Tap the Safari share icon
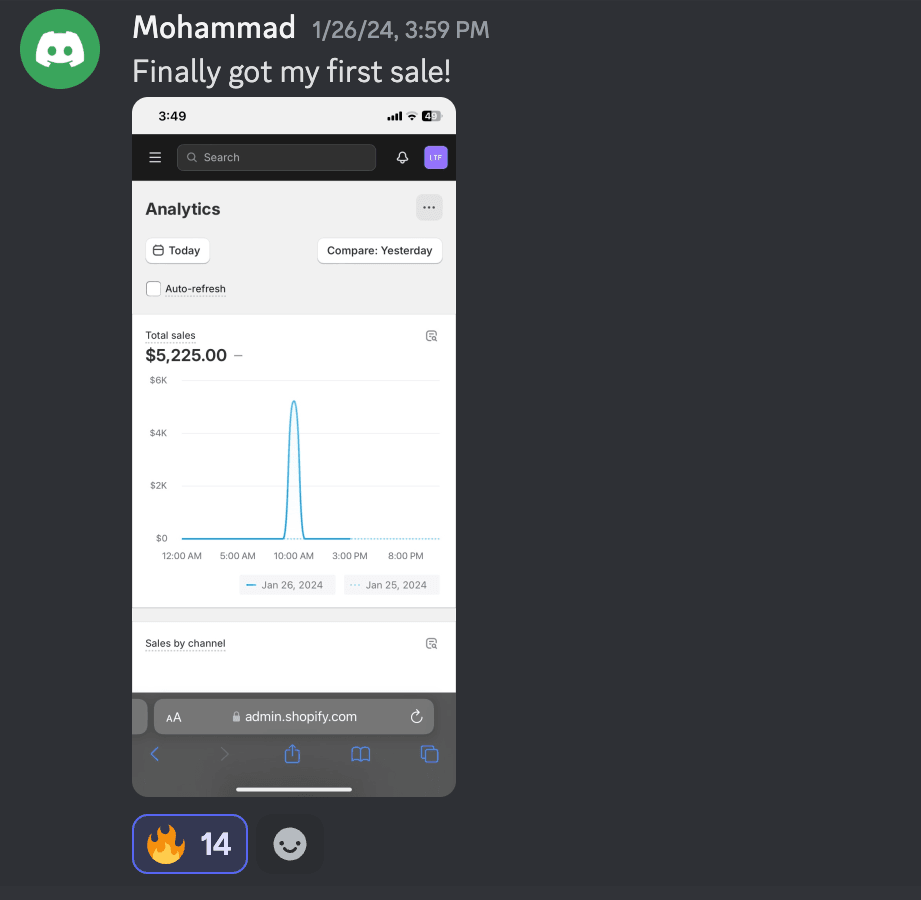Viewport: 921px width, 900px height. 292,754
